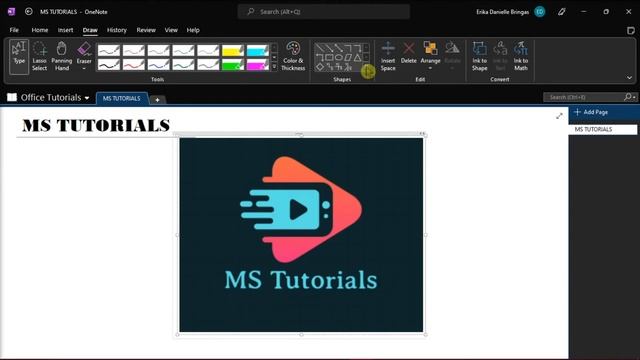Open Erika Danielle Bringas account avatar
Viewport: 640px width, 360px height.
point(540,12)
